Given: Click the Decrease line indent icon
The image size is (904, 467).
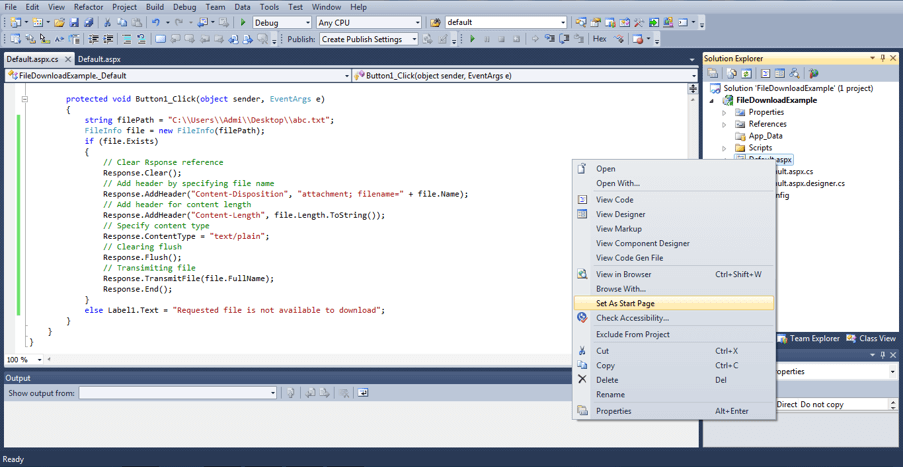Looking at the screenshot, I should tap(93, 39).
